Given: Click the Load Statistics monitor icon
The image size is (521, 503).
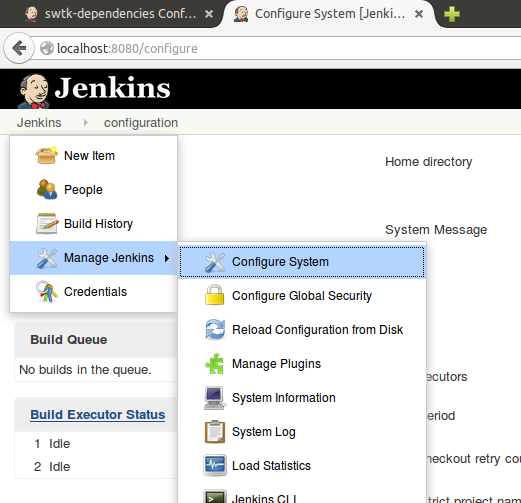Looking at the screenshot, I should tap(215, 465).
